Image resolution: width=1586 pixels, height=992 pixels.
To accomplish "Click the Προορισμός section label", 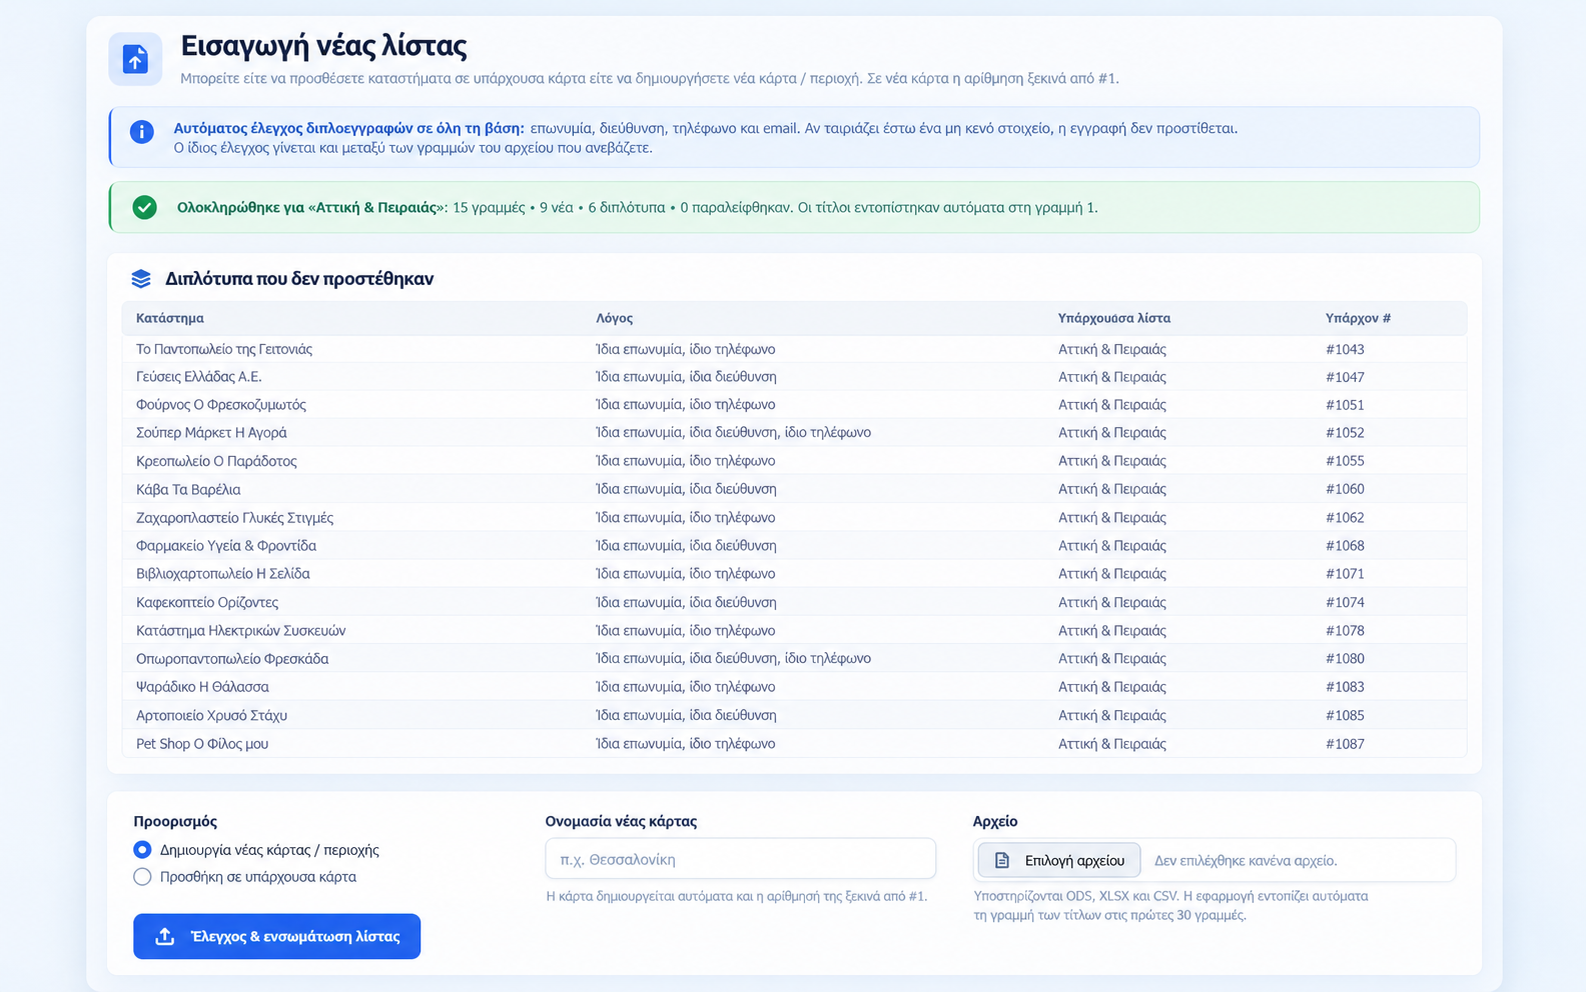I will pos(175,821).
